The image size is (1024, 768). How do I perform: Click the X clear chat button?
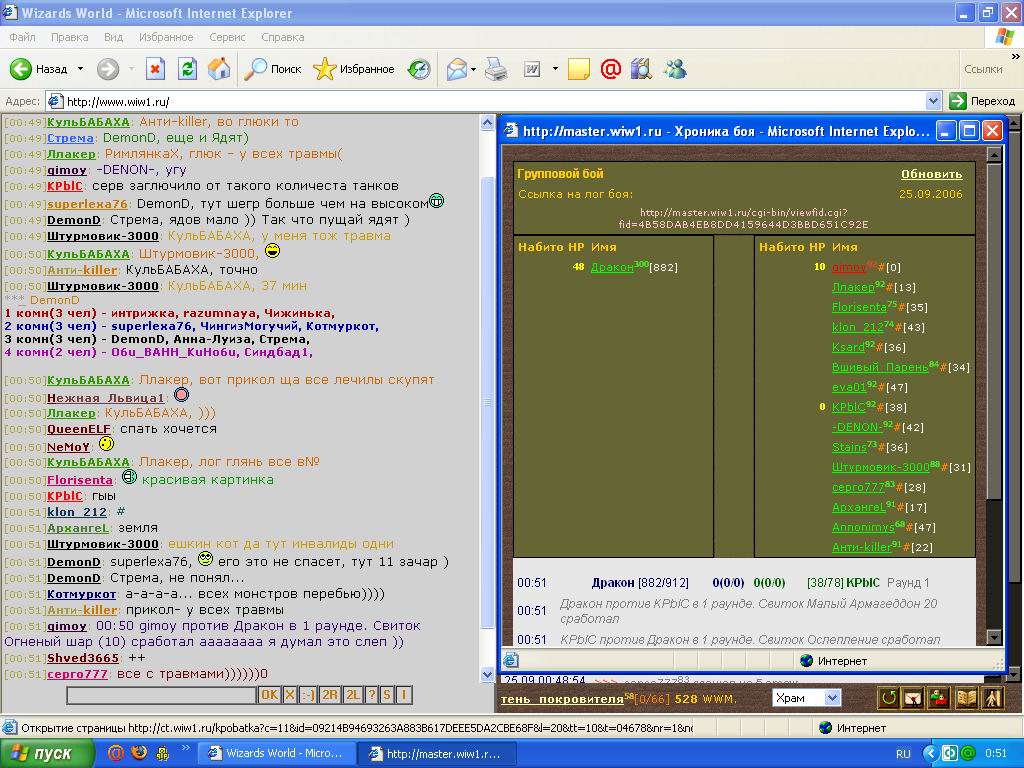pos(290,695)
